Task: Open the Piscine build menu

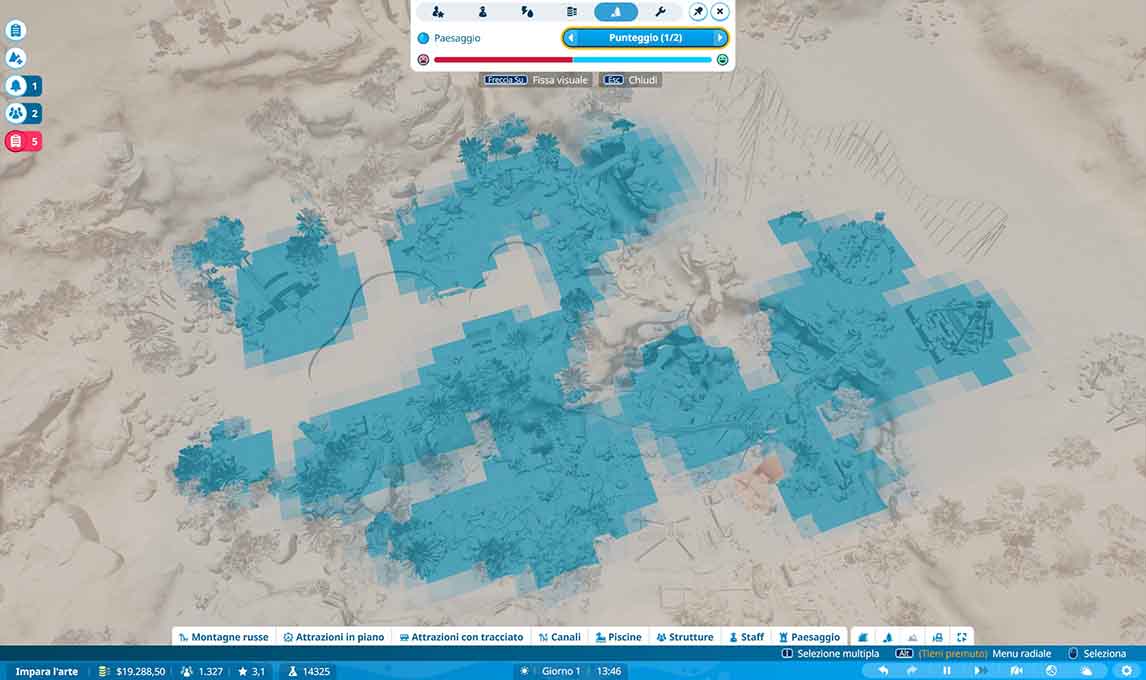Action: (x=618, y=637)
